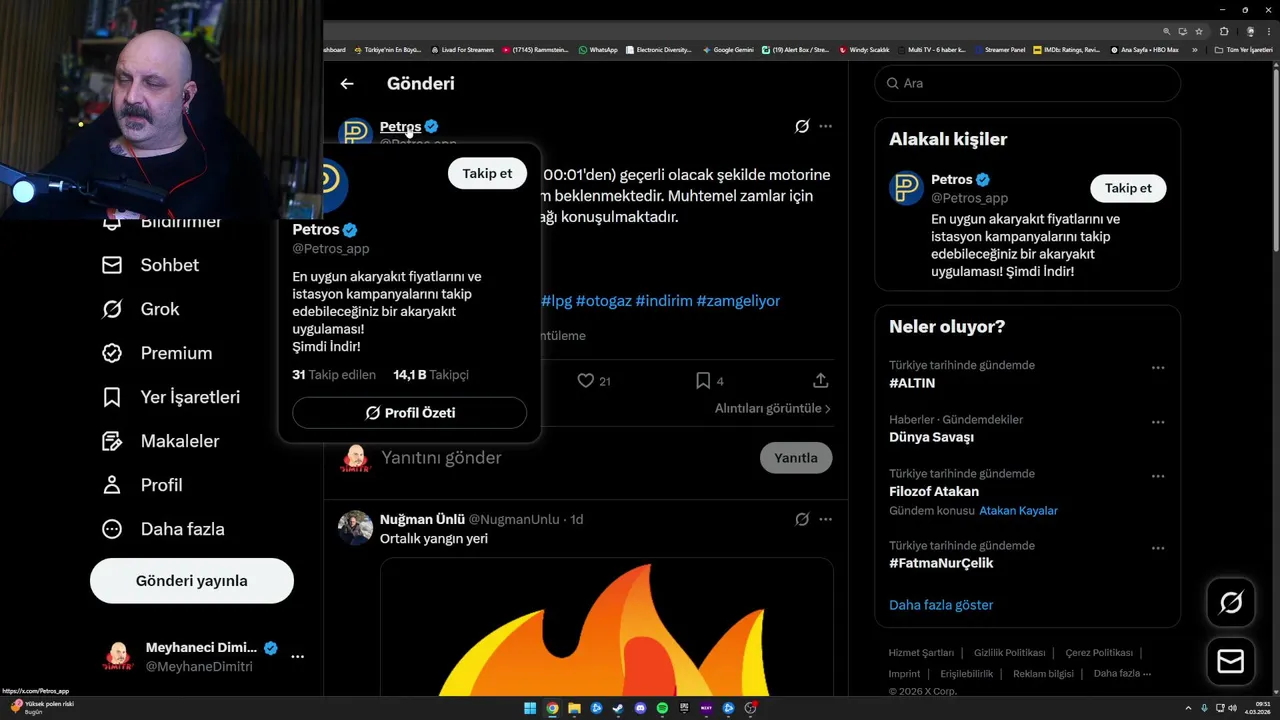Open 14,1 B Takipçi list
The image size is (1280, 720).
(x=431, y=375)
